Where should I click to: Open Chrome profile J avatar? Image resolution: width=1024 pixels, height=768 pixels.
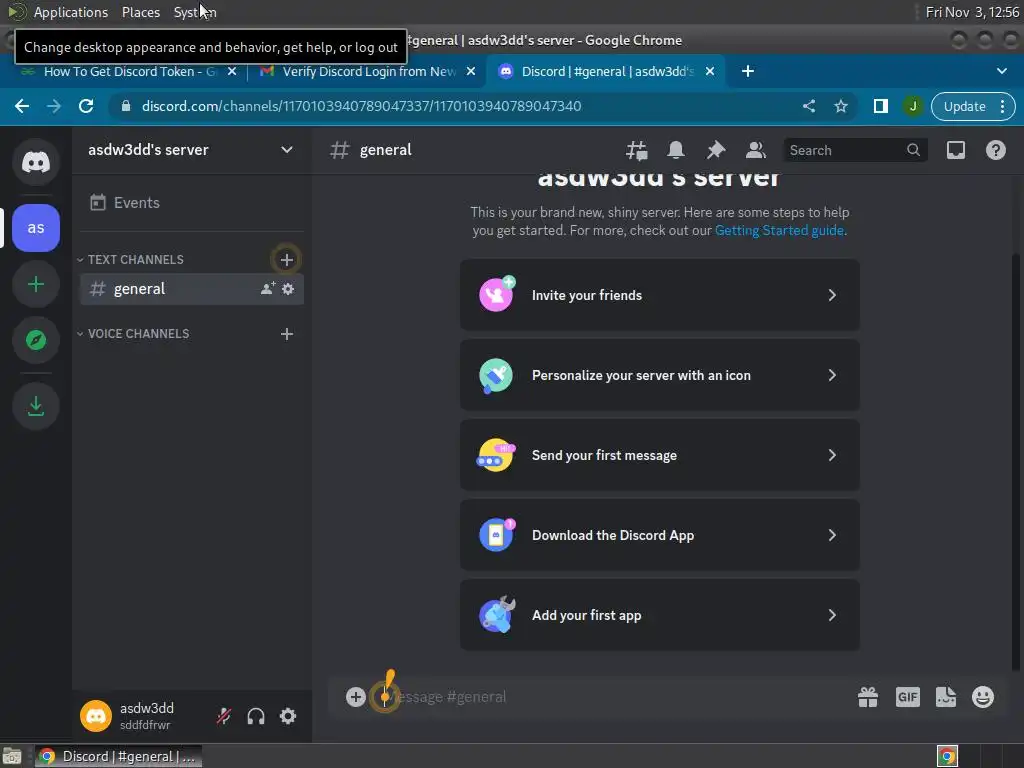click(913, 106)
